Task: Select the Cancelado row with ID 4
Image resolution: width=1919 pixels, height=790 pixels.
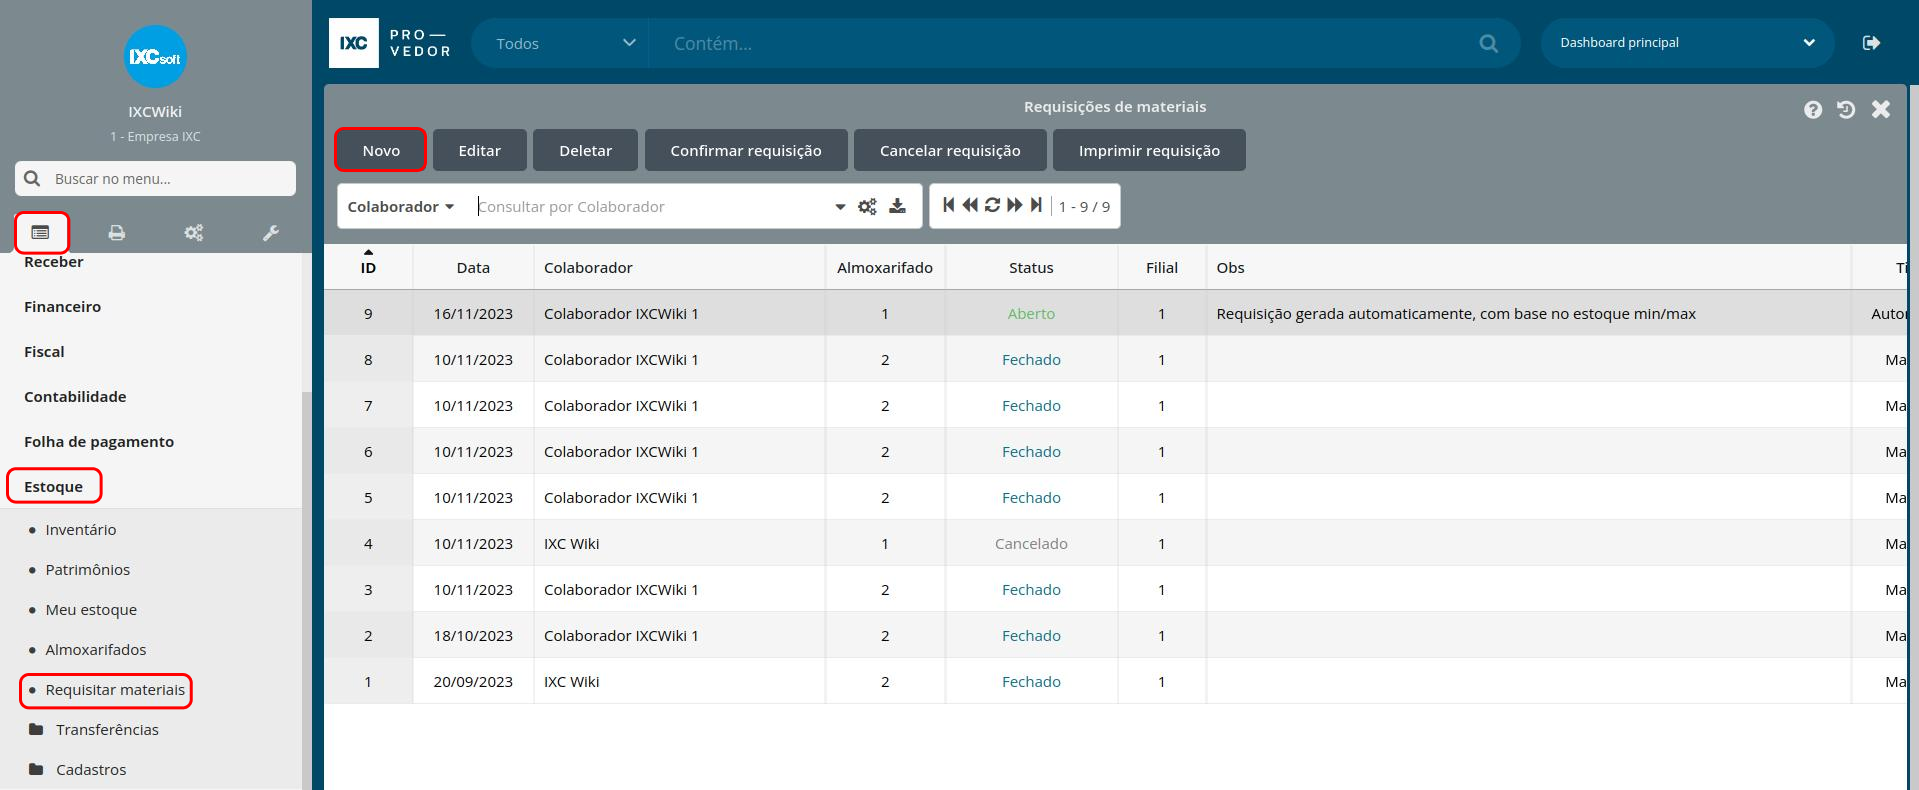Action: point(1115,543)
